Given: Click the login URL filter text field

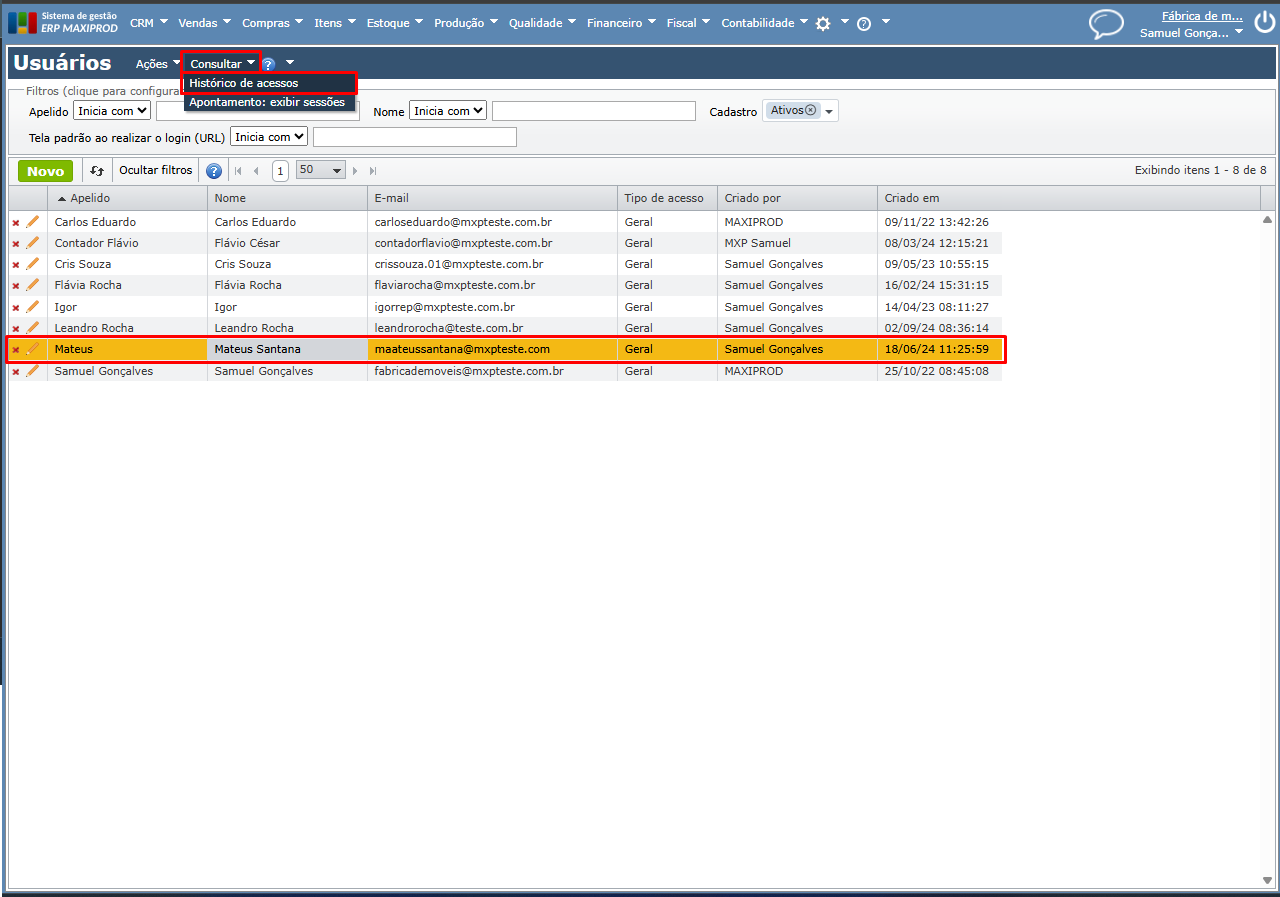Looking at the screenshot, I should (x=414, y=137).
